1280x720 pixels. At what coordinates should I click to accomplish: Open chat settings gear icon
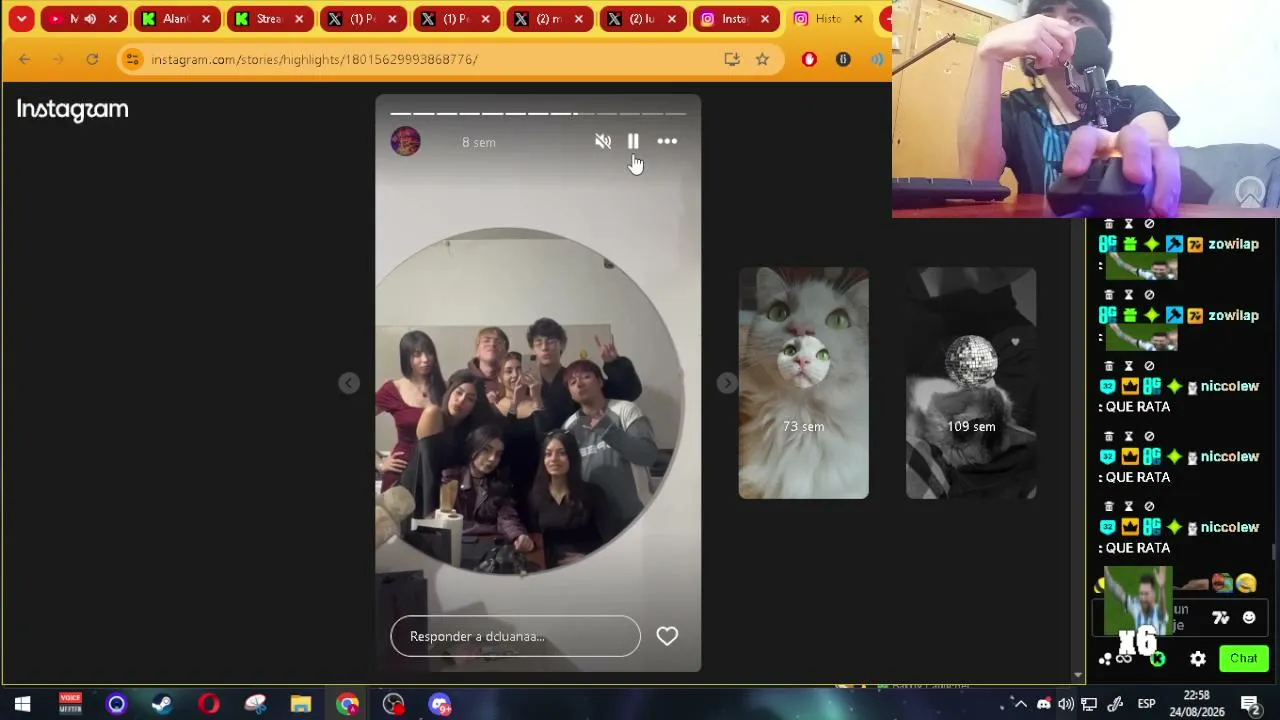tap(1198, 658)
